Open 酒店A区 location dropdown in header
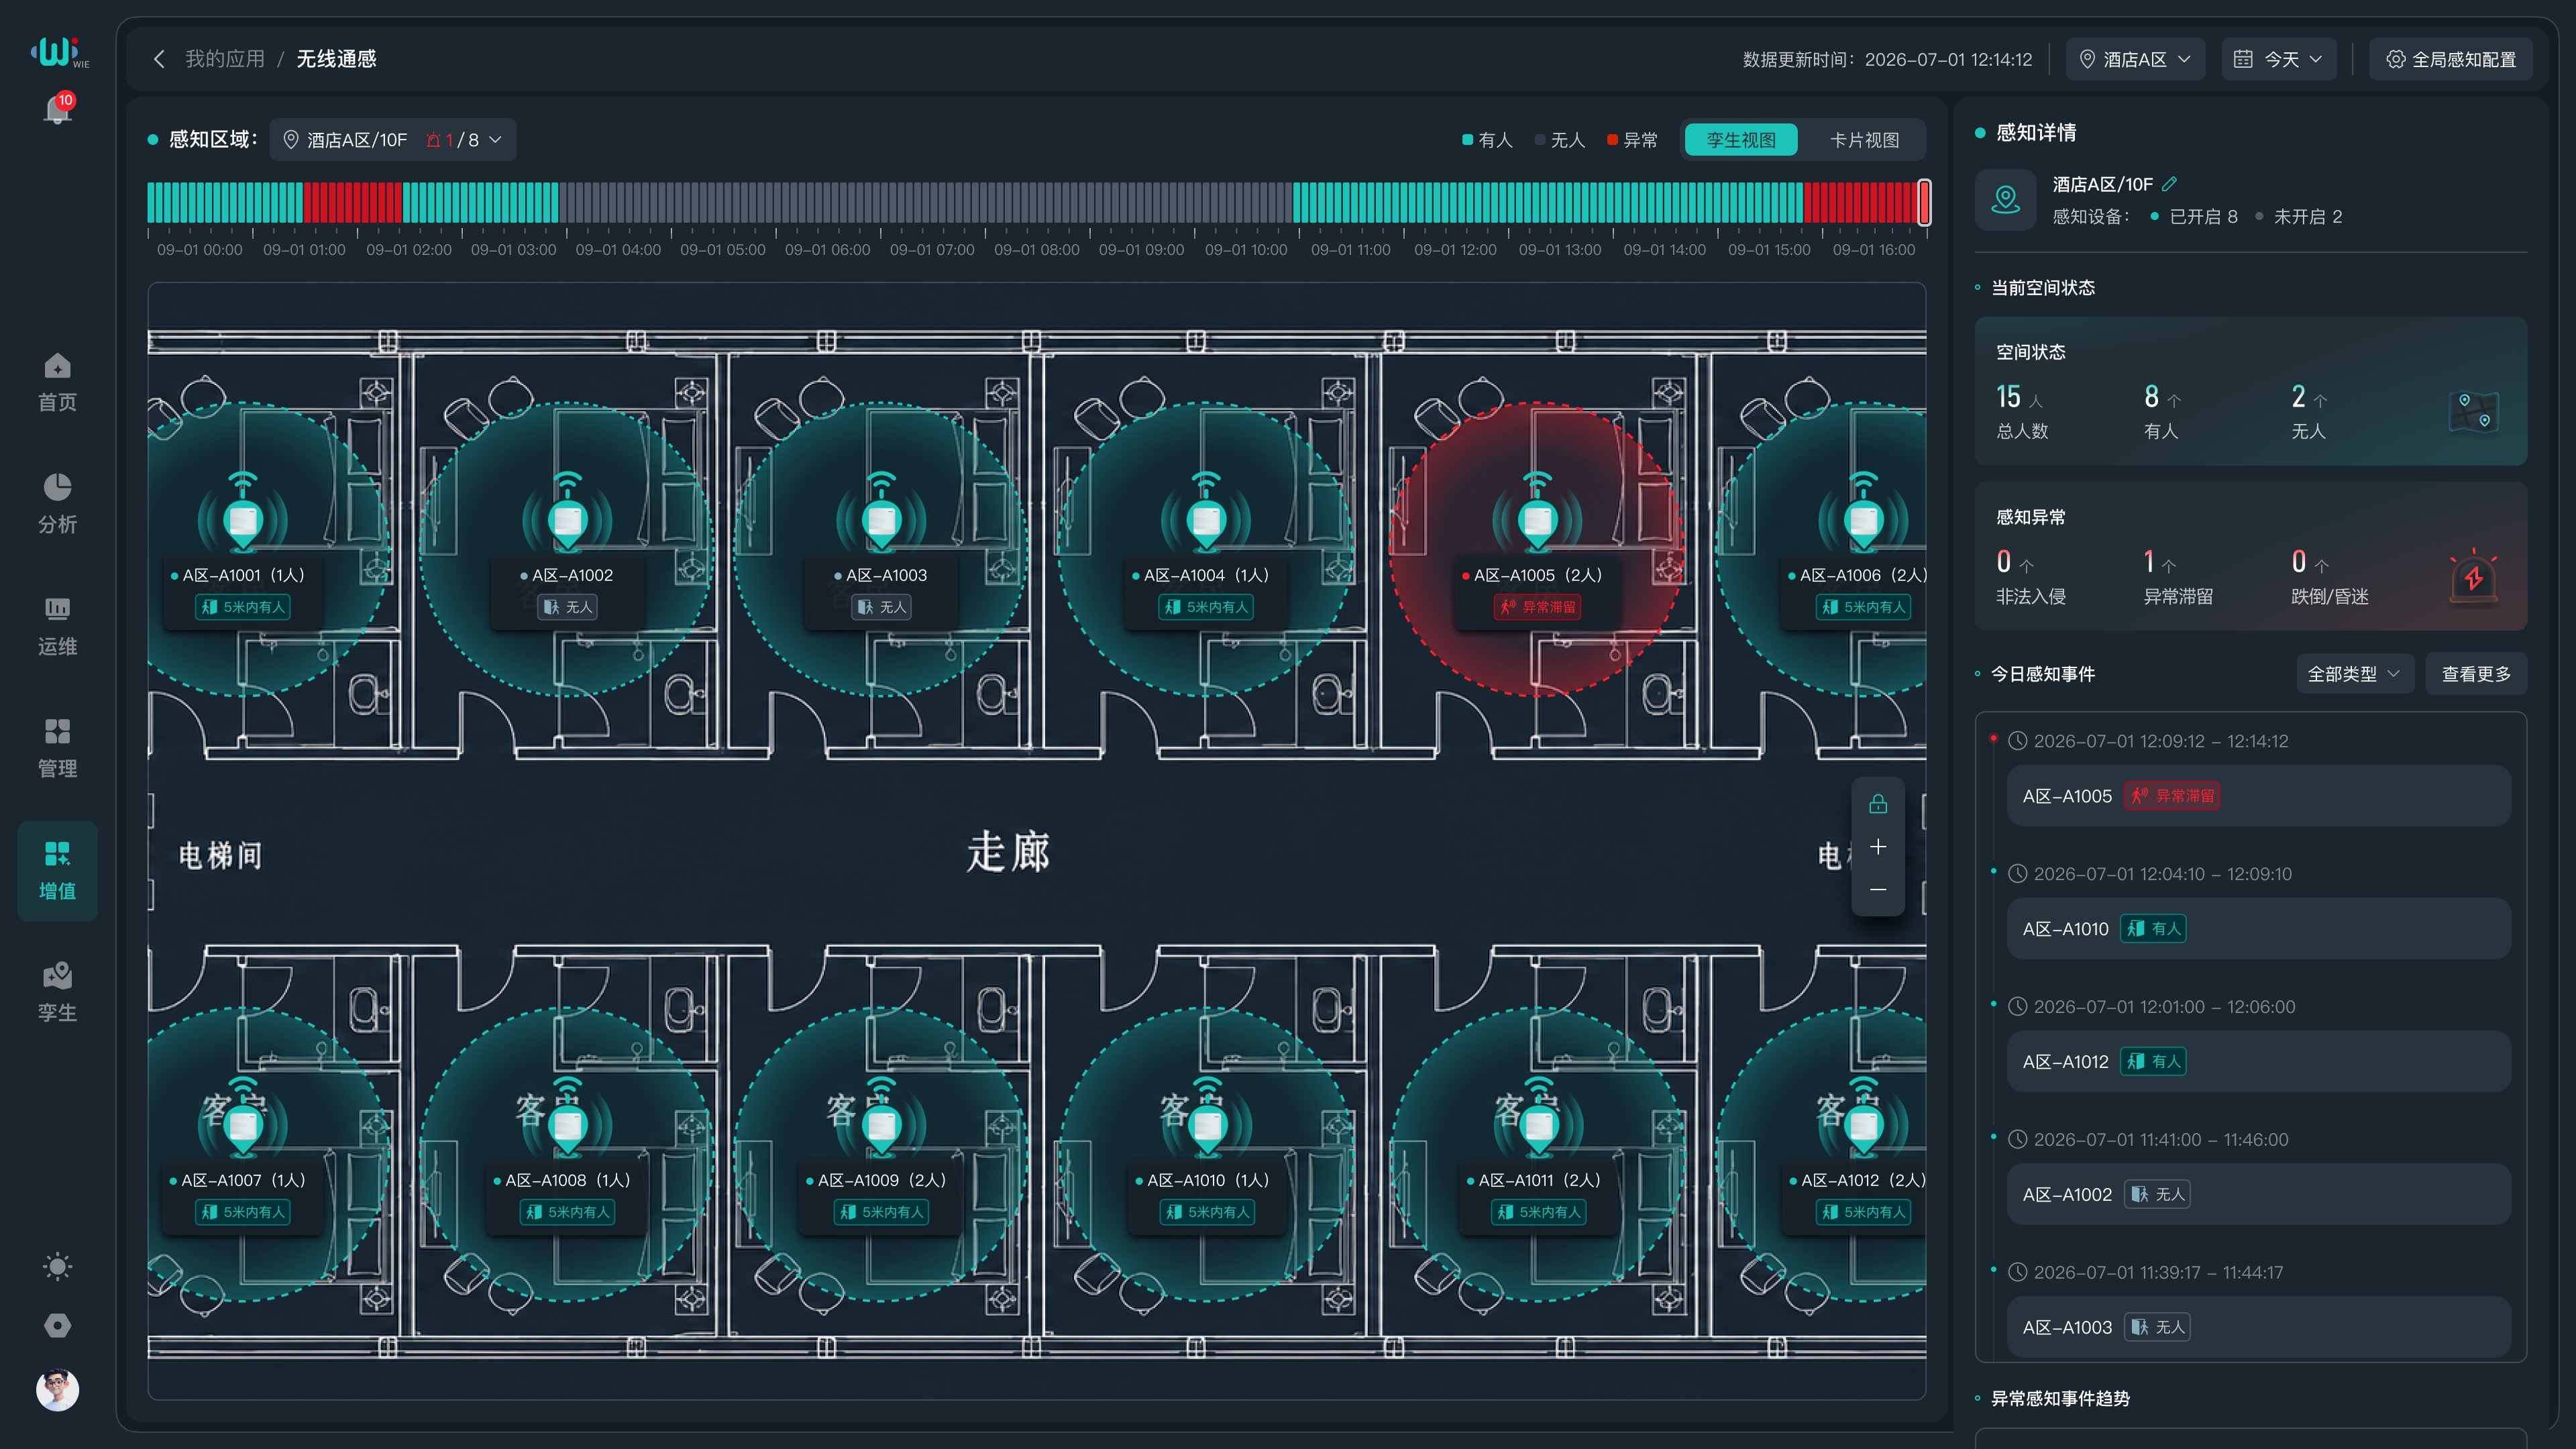Image resolution: width=2576 pixels, height=1449 pixels. tap(2135, 59)
